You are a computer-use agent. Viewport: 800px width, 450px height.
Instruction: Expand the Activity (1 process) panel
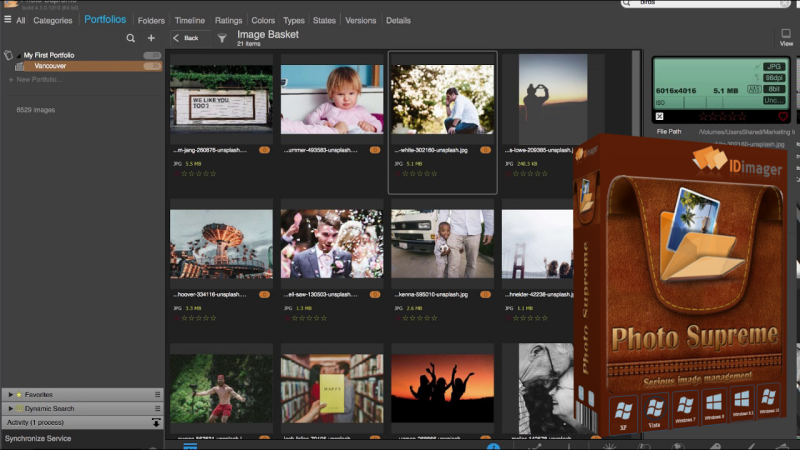tap(82, 422)
